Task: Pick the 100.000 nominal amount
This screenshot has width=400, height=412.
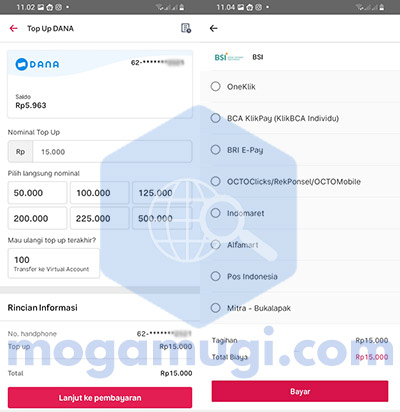Action: (100, 193)
